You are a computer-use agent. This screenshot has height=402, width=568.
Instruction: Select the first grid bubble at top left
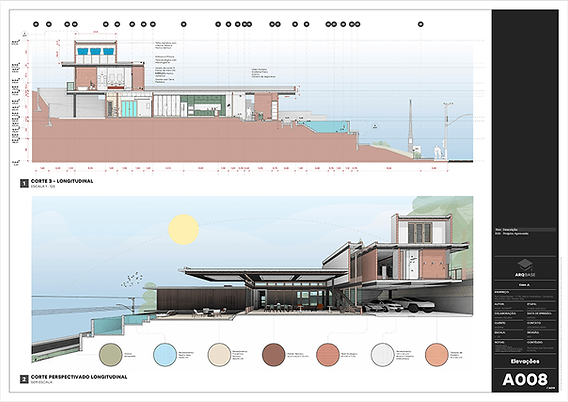click(36, 24)
